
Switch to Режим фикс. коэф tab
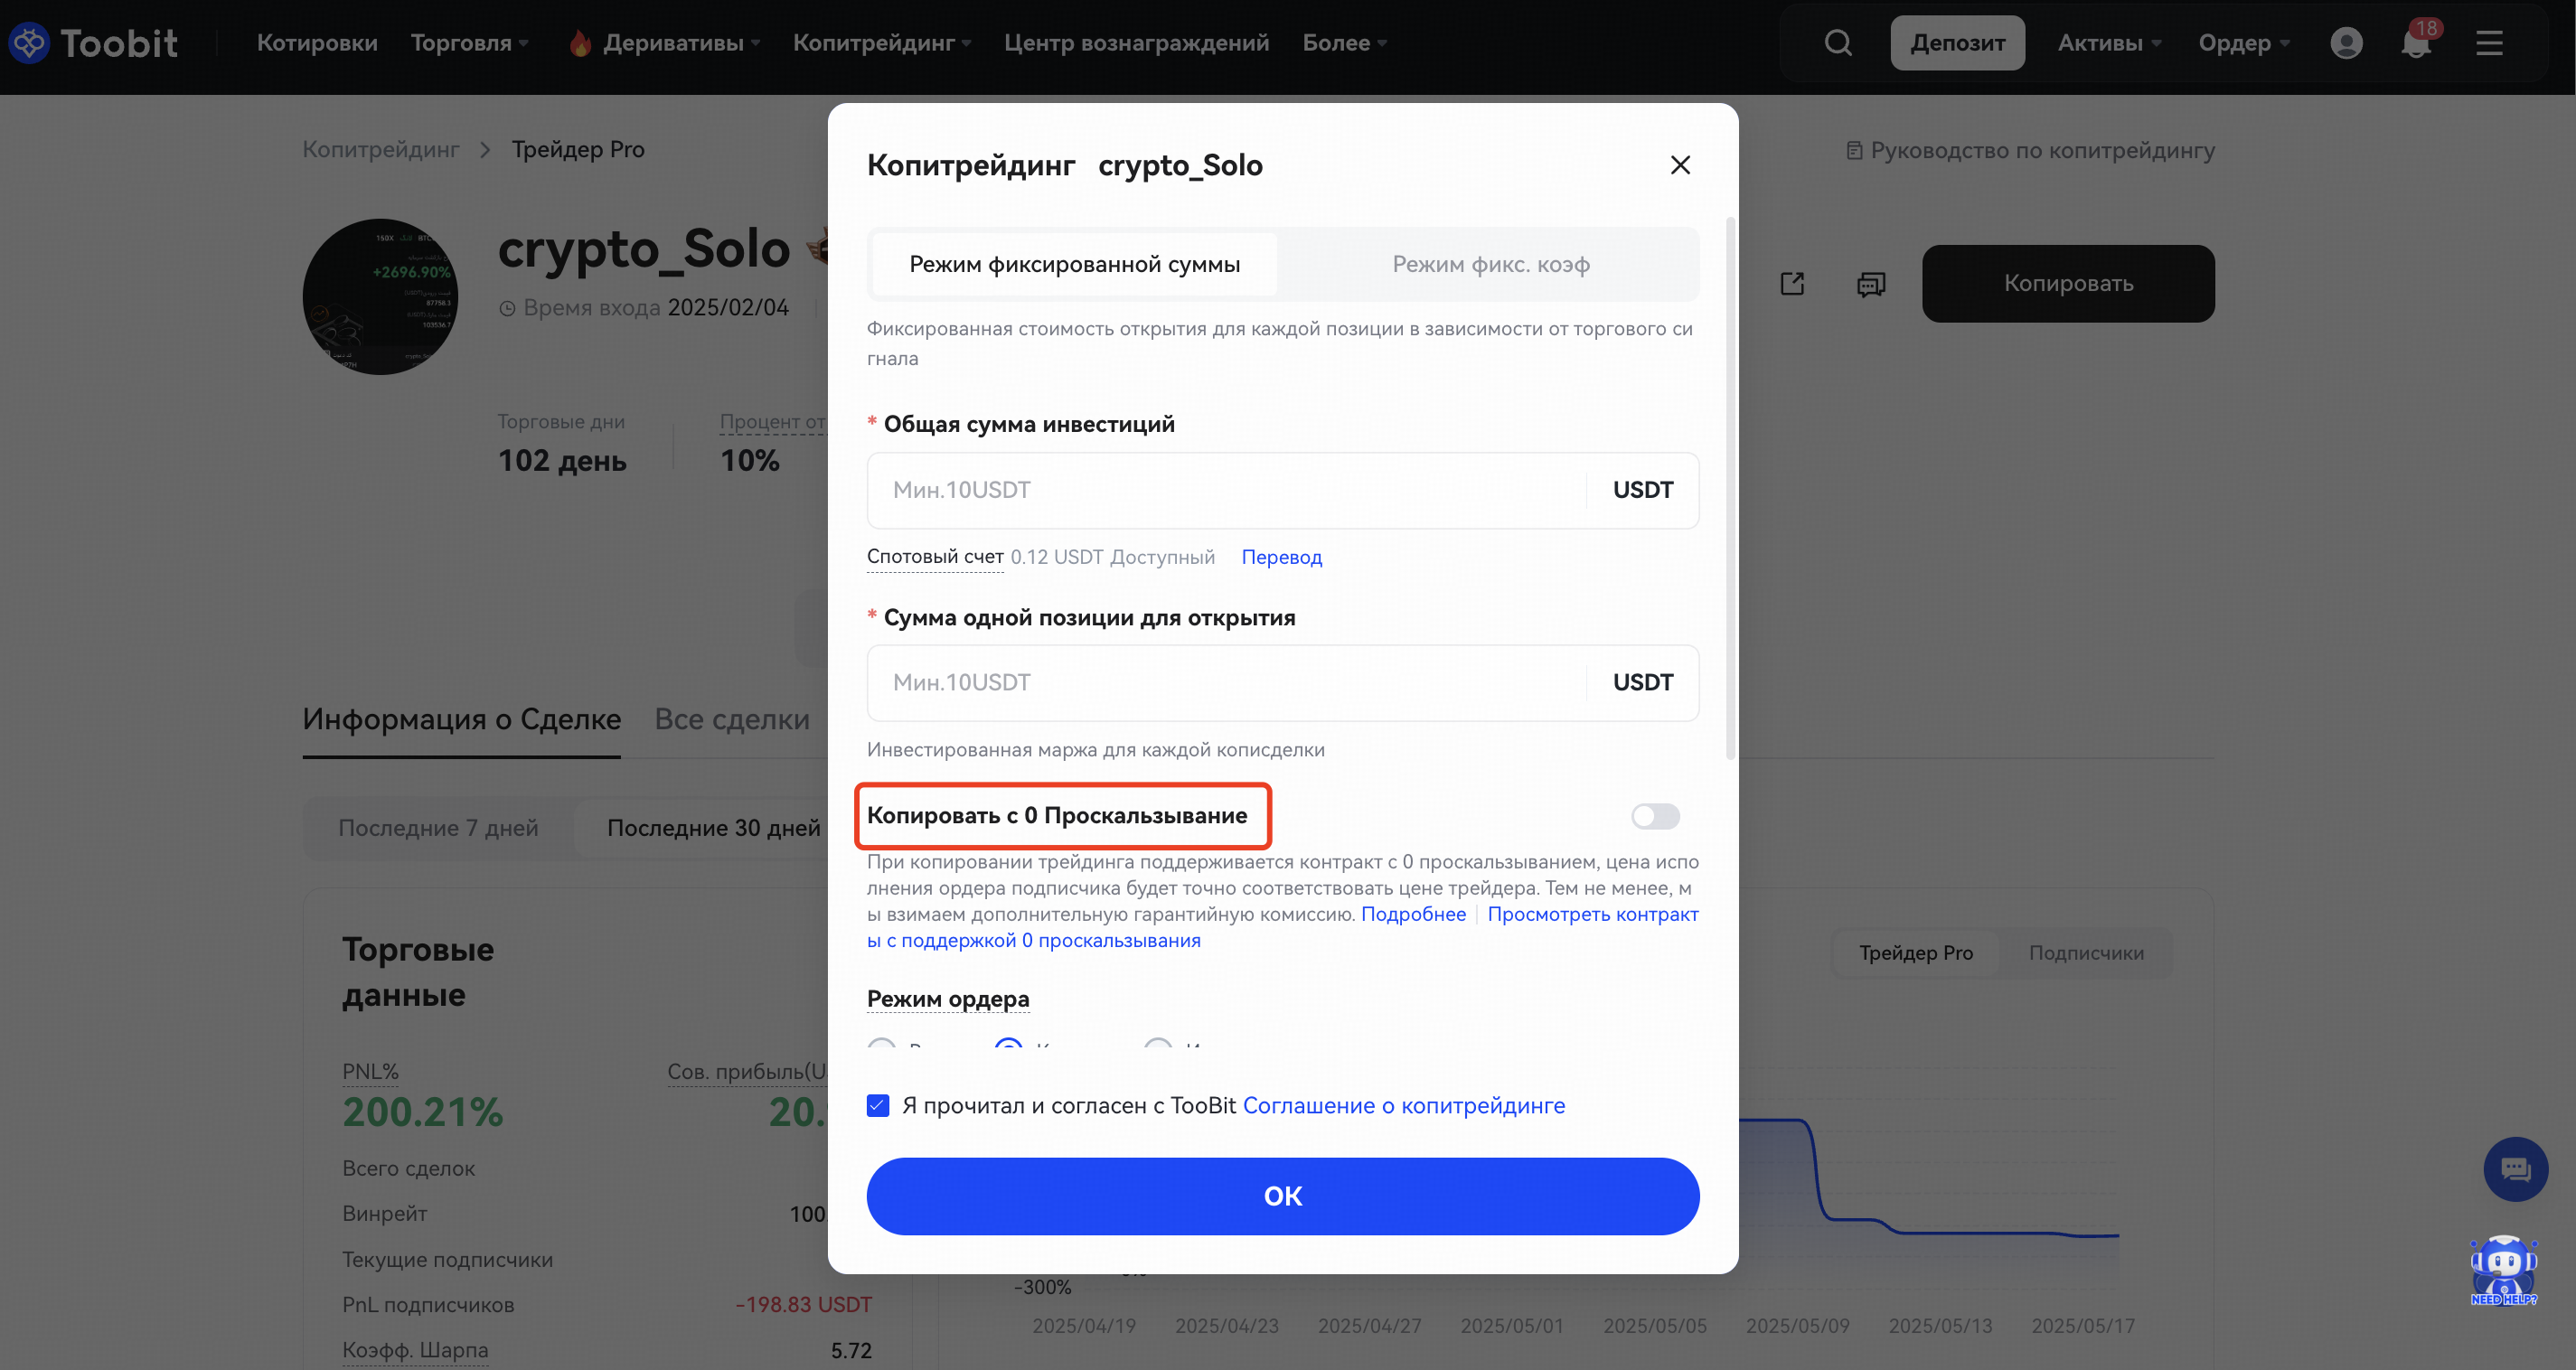[x=1490, y=264]
